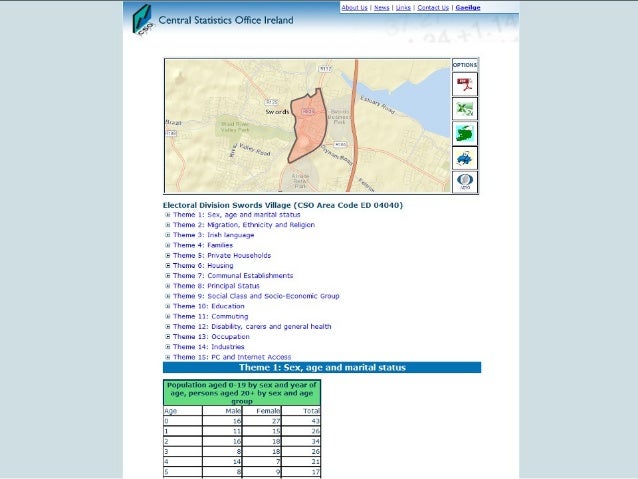Expand Theme 11: Commuting
638x479 pixels.
pyautogui.click(x=168, y=316)
